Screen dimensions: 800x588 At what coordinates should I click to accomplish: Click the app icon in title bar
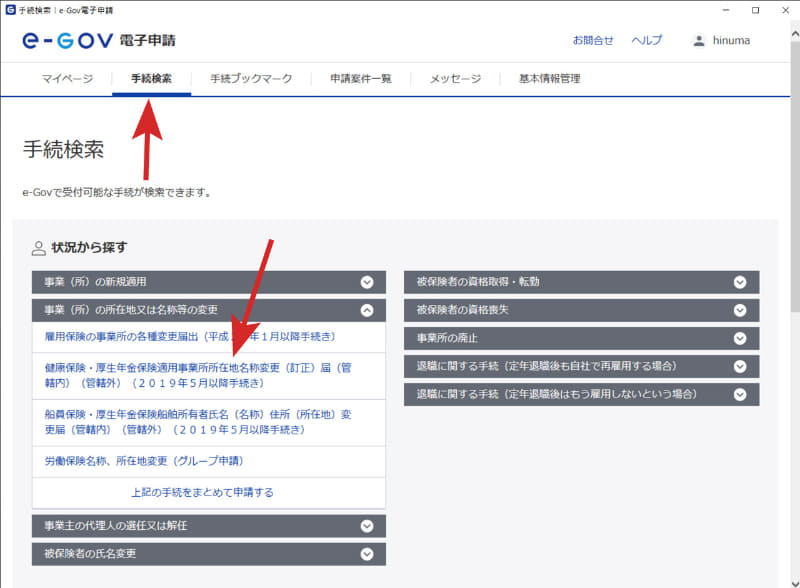pyautogui.click(x=10, y=10)
